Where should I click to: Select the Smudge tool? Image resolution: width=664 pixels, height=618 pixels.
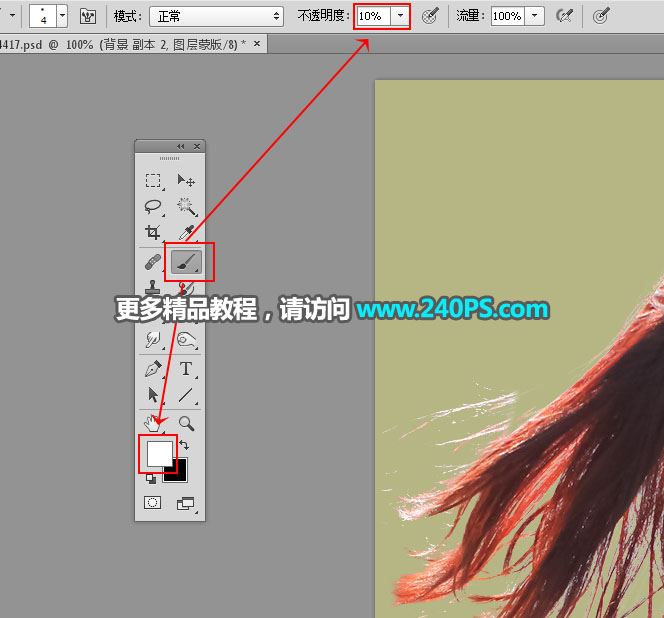click(153, 340)
